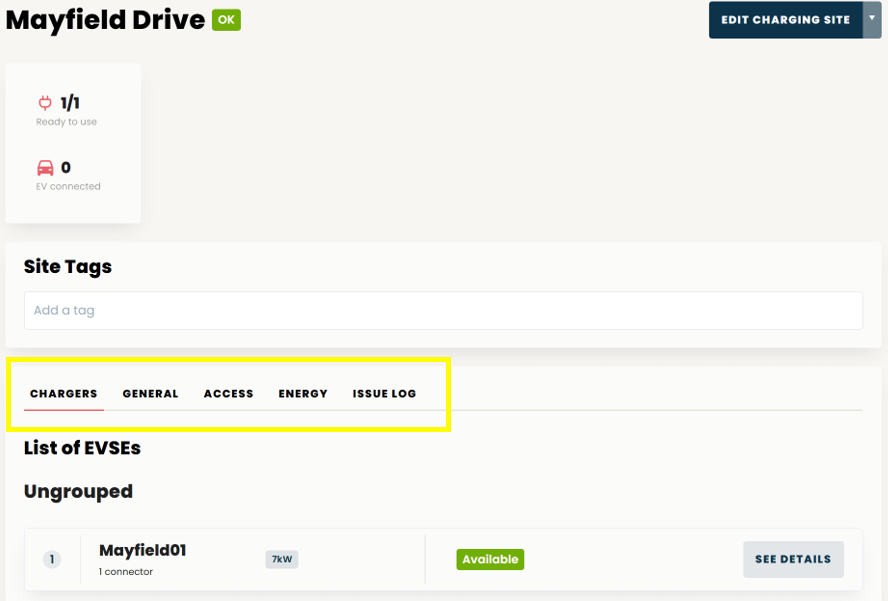The height and width of the screenshot is (601, 888).
Task: Click the 0 EV connected count
Action: (x=66, y=168)
